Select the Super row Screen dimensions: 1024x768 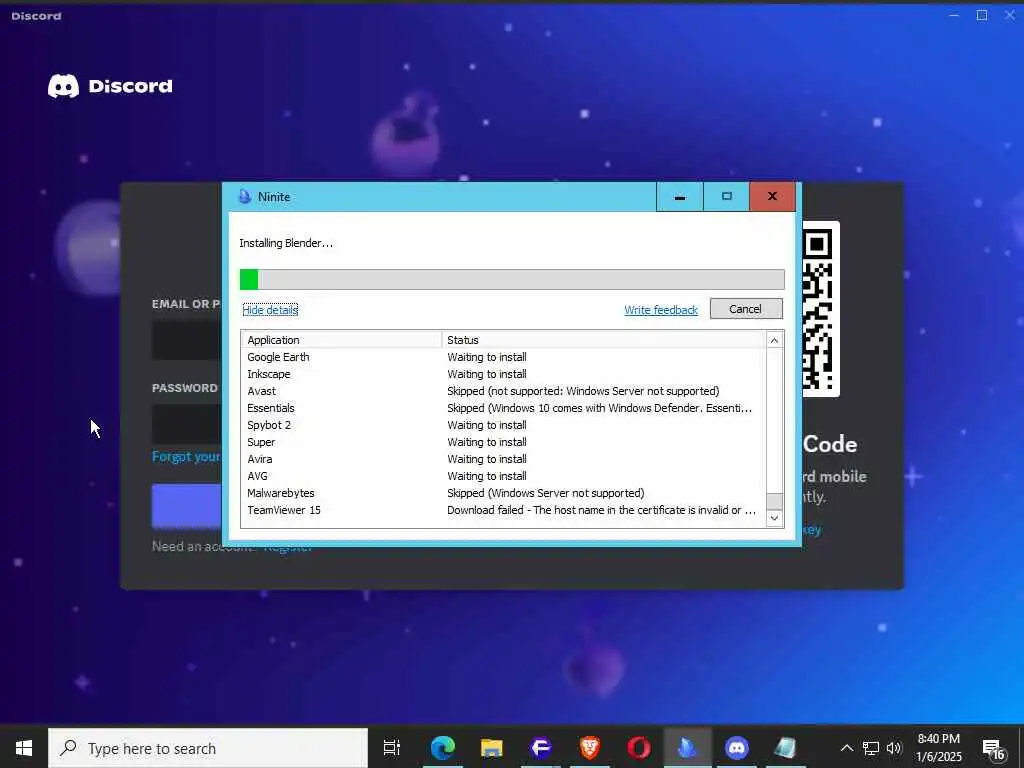coord(503,442)
